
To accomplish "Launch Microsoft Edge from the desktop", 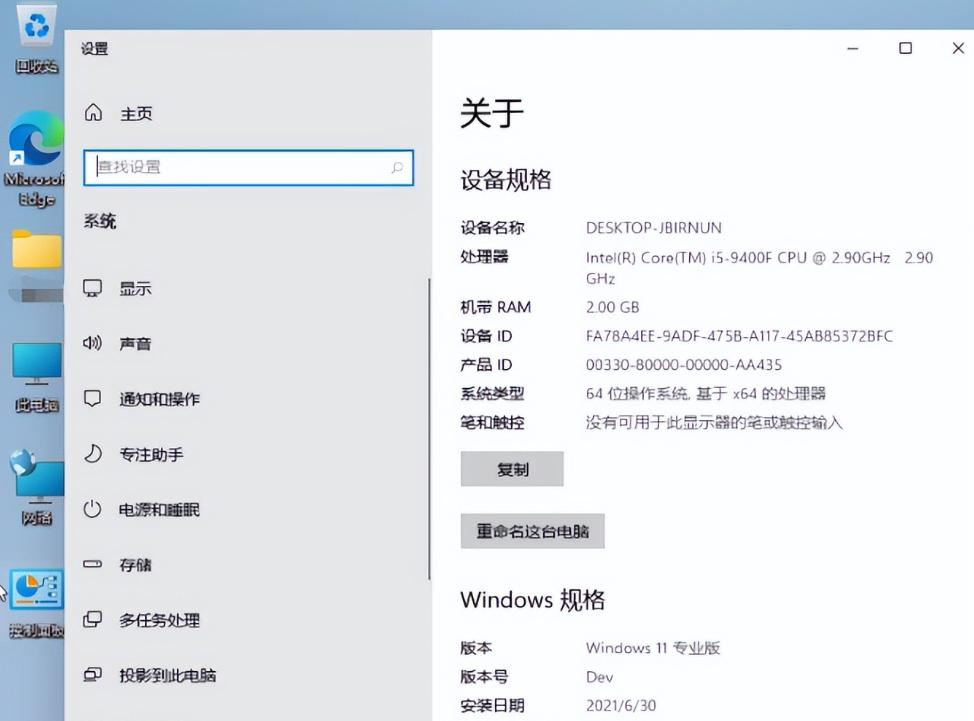I will [35, 158].
